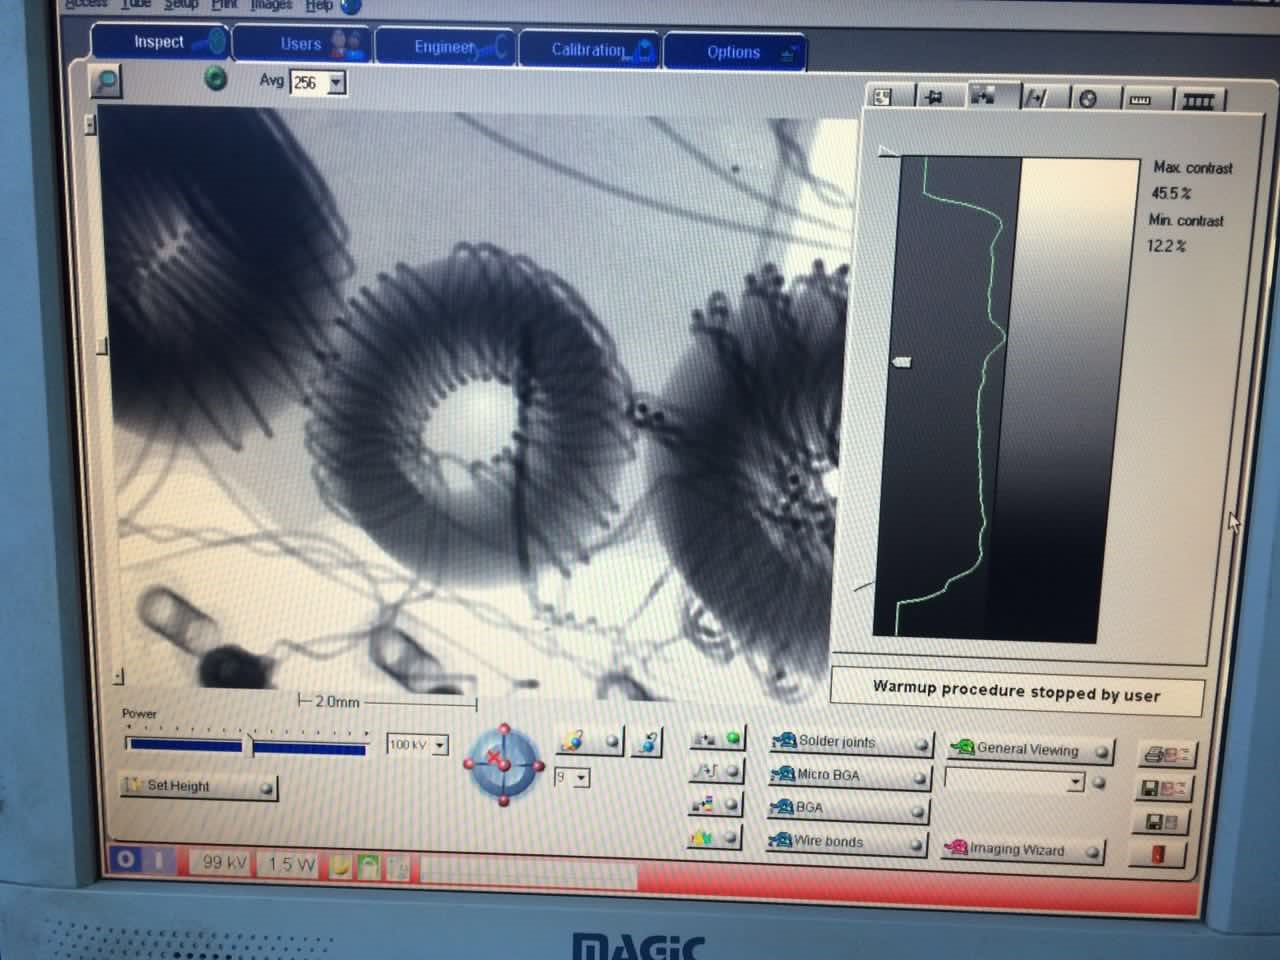Screen dimensions: 1280x960
Task: Switch to the Inspect tab
Action: click(x=160, y=42)
